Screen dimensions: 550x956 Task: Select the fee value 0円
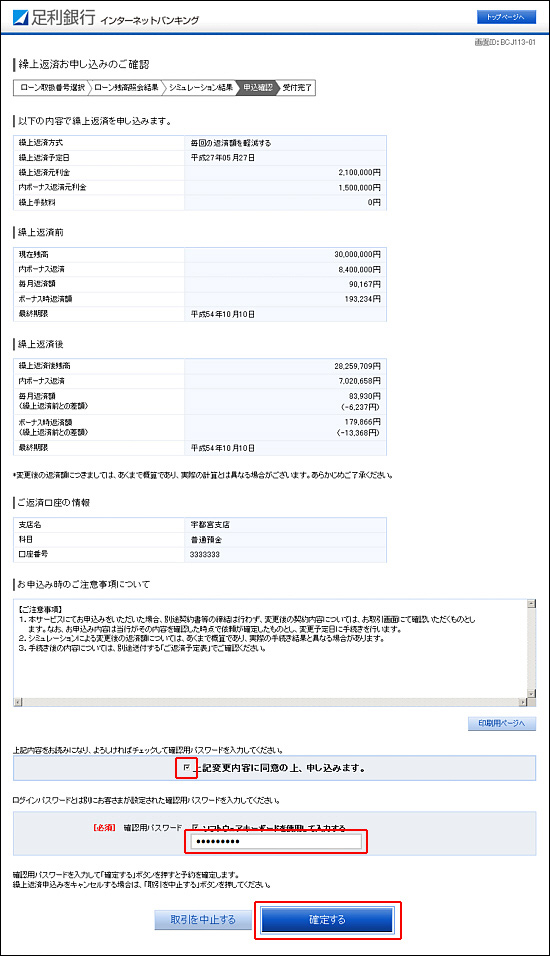pos(374,202)
